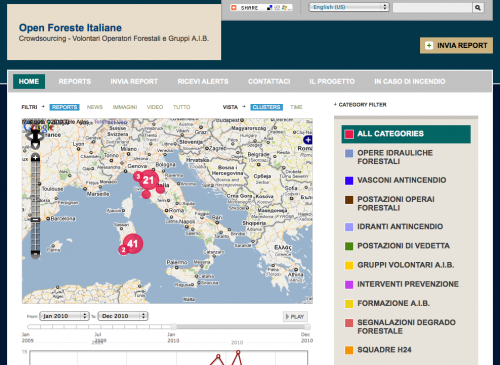Open the Ricevi Alerts page
The height and width of the screenshot is (365, 500).
click(x=203, y=81)
